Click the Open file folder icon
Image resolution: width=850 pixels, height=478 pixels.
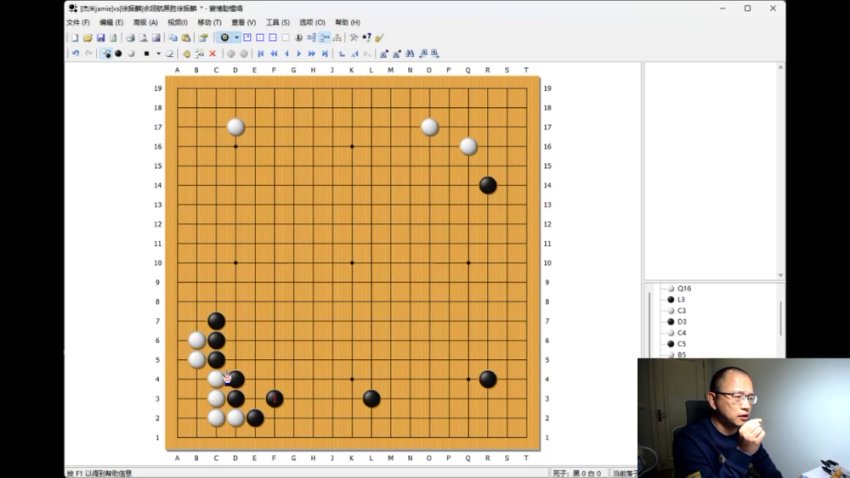[x=87, y=38]
